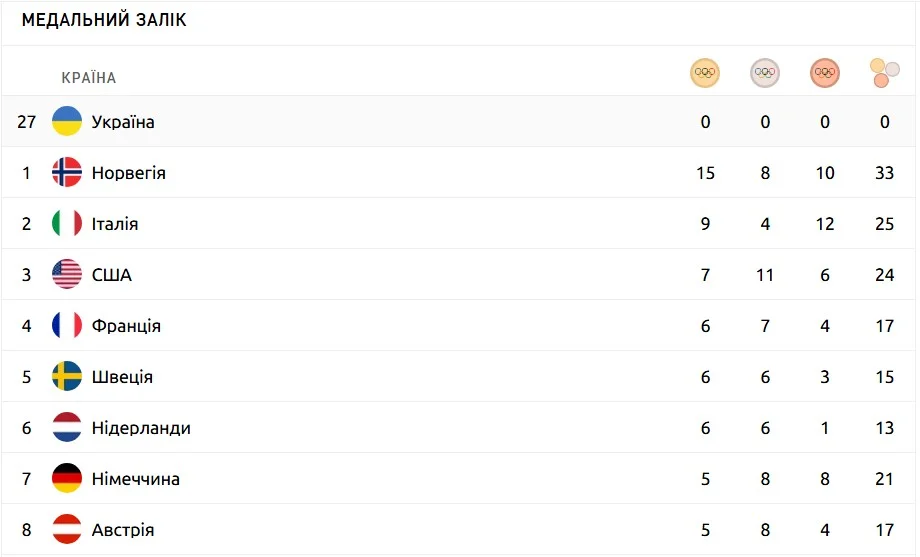Viewport: 920px width, 557px height.
Task: Click the Sweden flag icon
Action: tap(67, 377)
